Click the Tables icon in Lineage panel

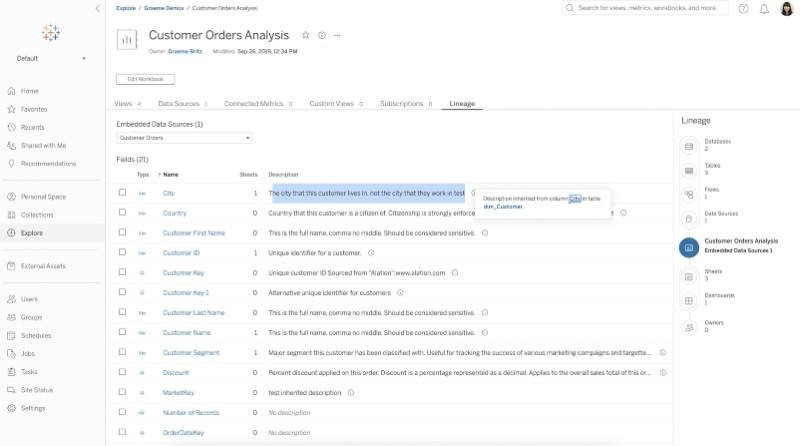(688, 170)
